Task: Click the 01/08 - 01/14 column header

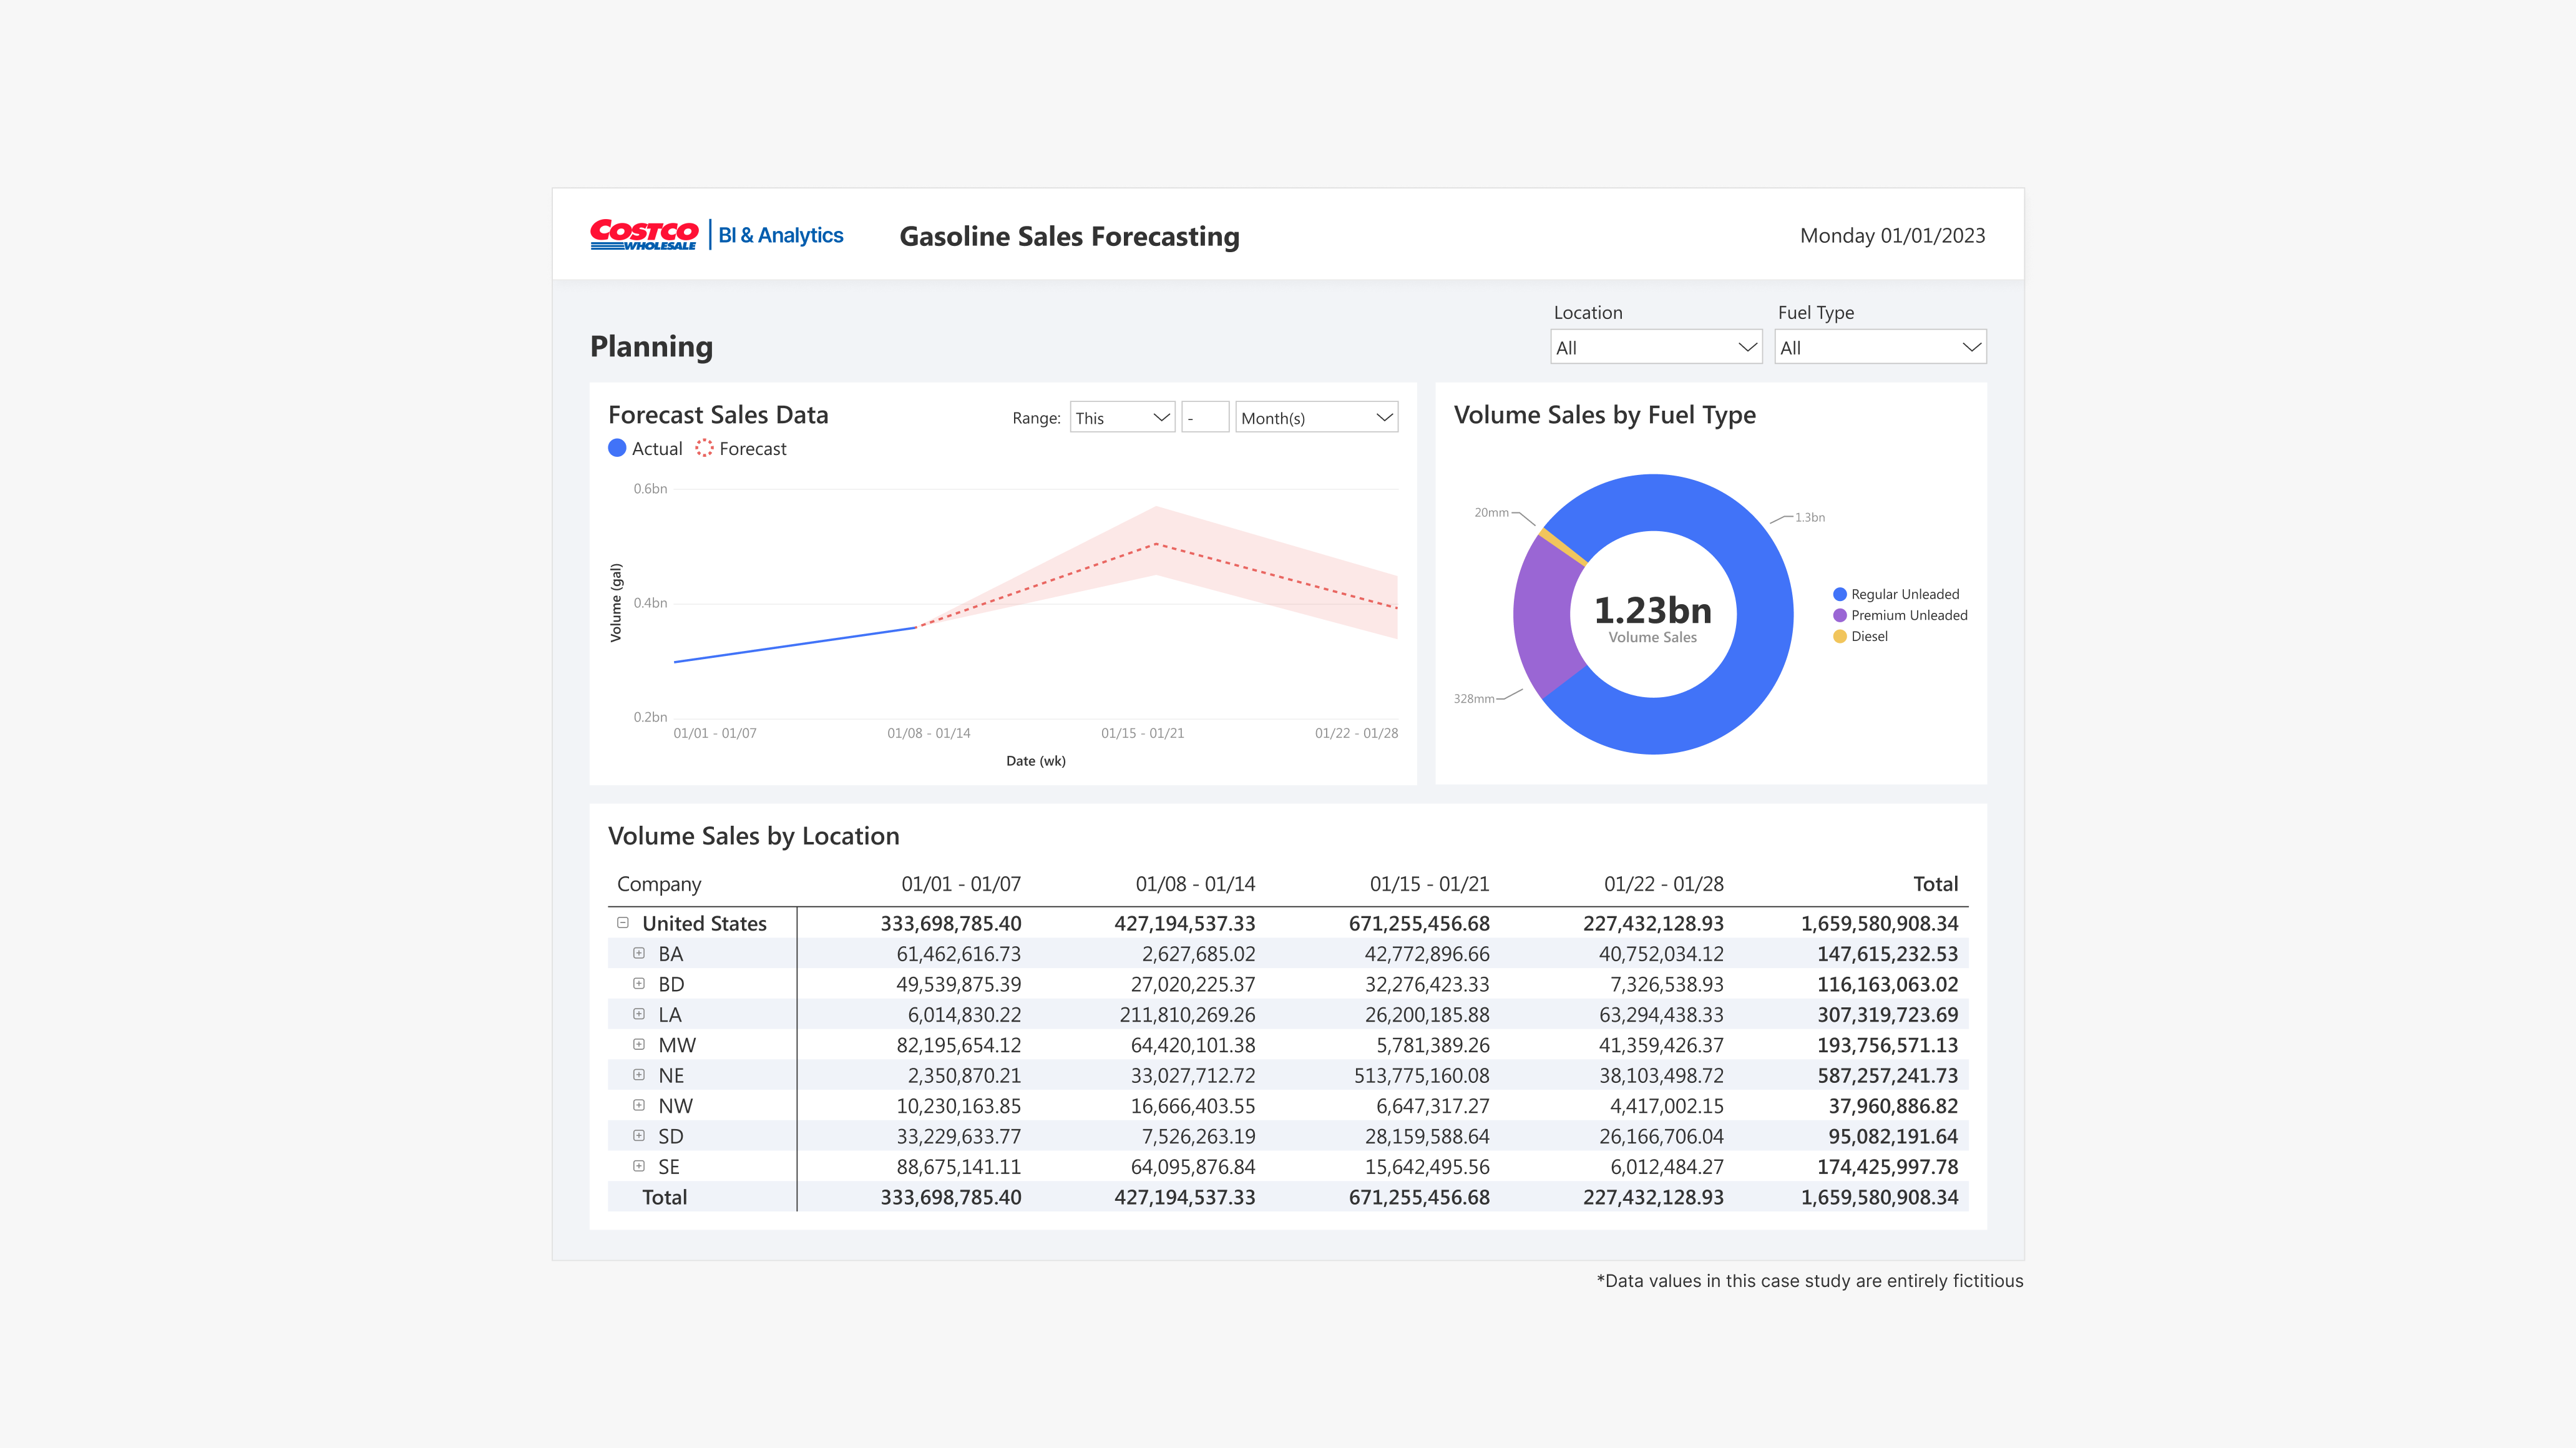Action: tap(1195, 884)
